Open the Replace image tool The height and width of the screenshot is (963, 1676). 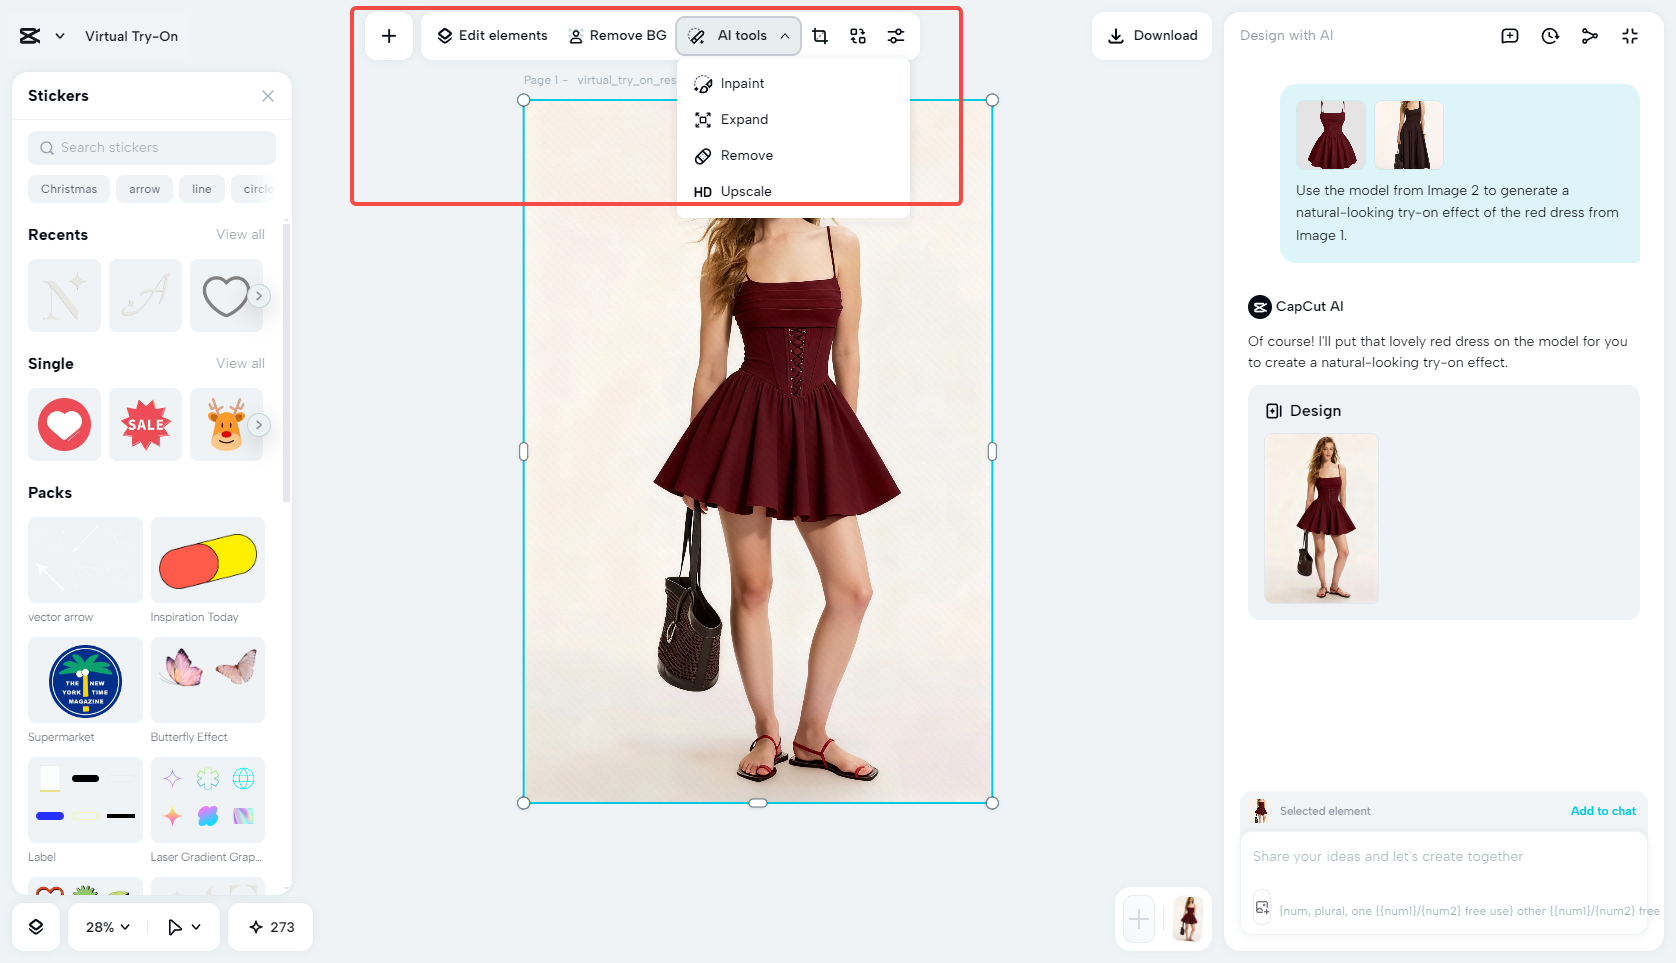pos(857,35)
